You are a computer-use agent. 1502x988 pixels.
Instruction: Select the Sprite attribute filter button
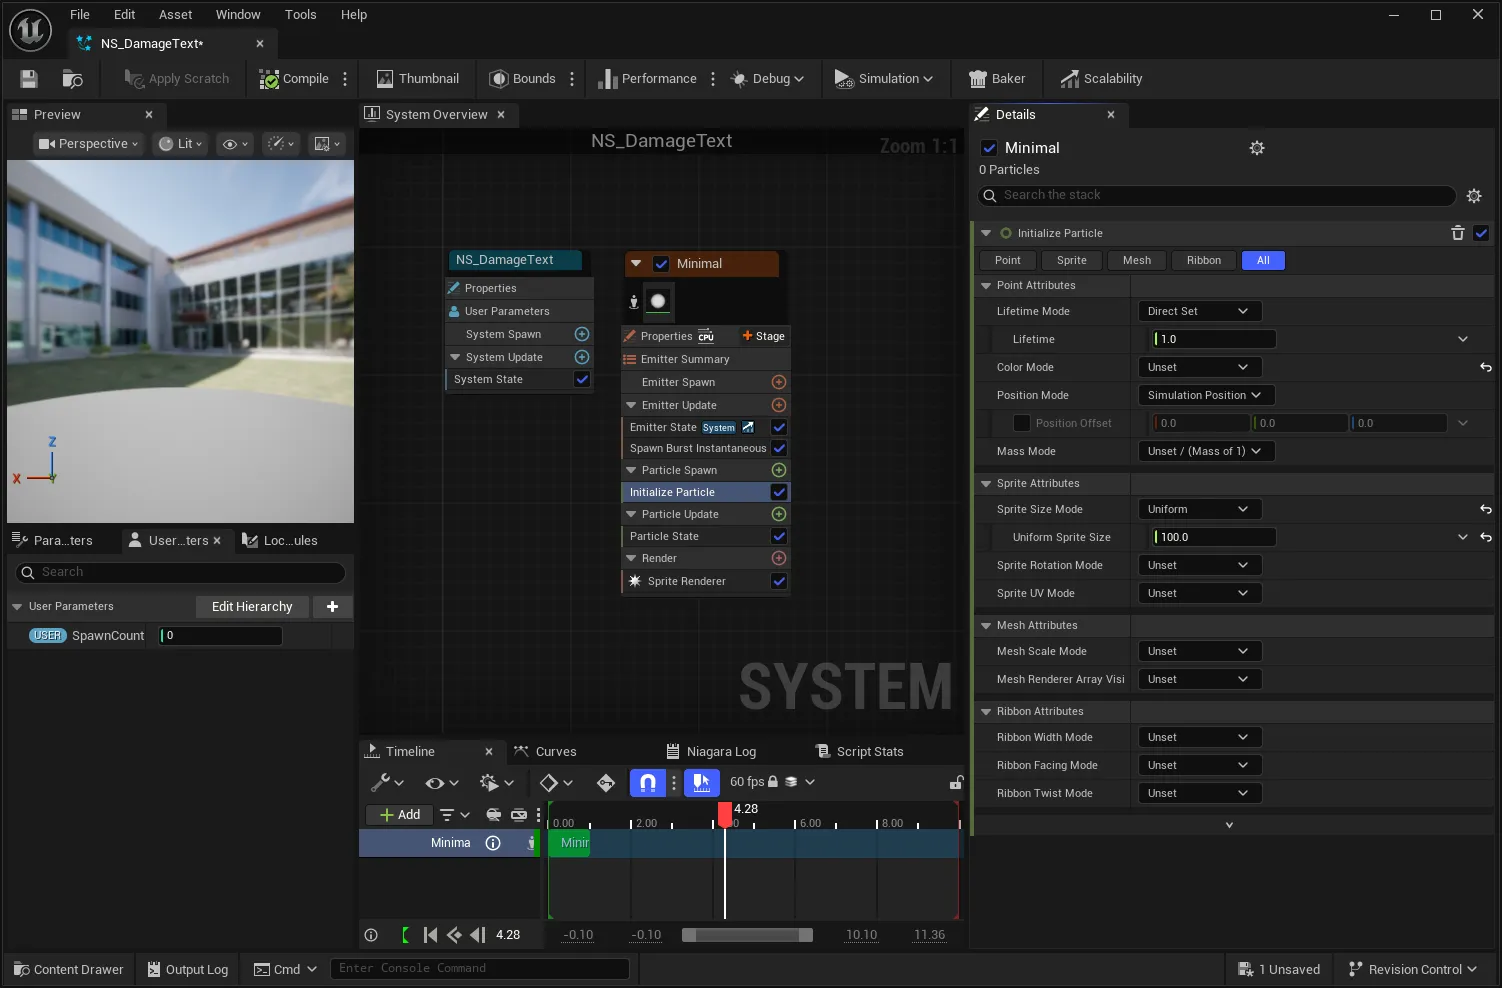pyautogui.click(x=1071, y=260)
